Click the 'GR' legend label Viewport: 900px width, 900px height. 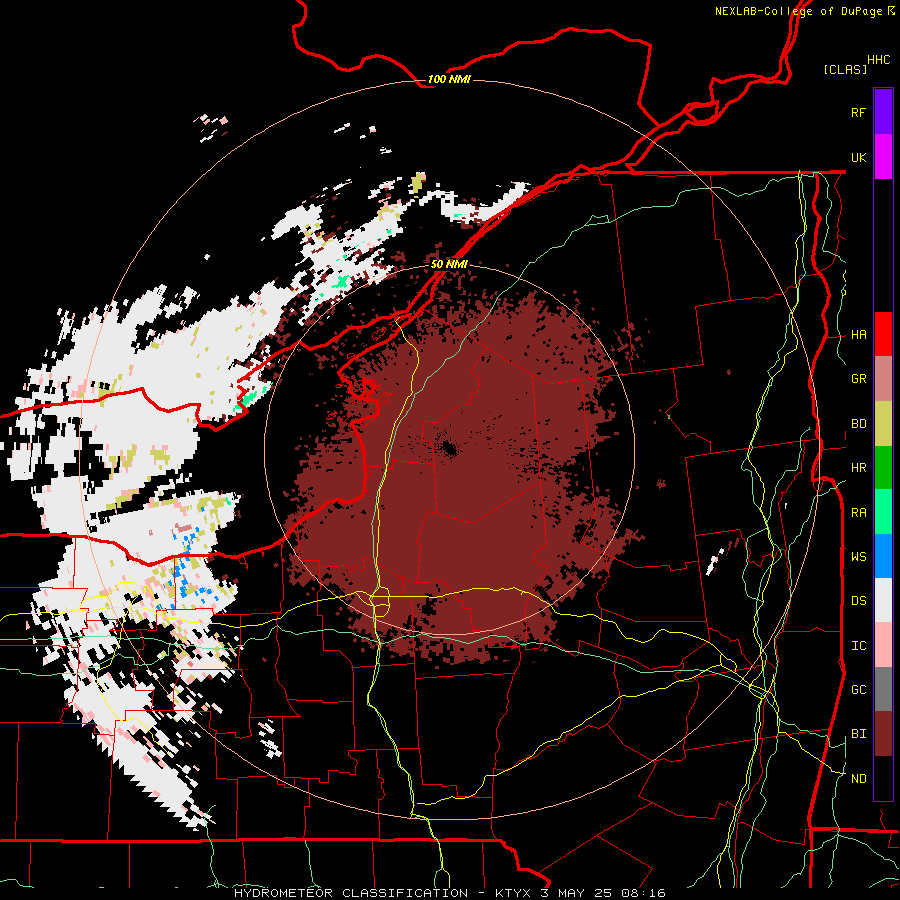coord(859,379)
